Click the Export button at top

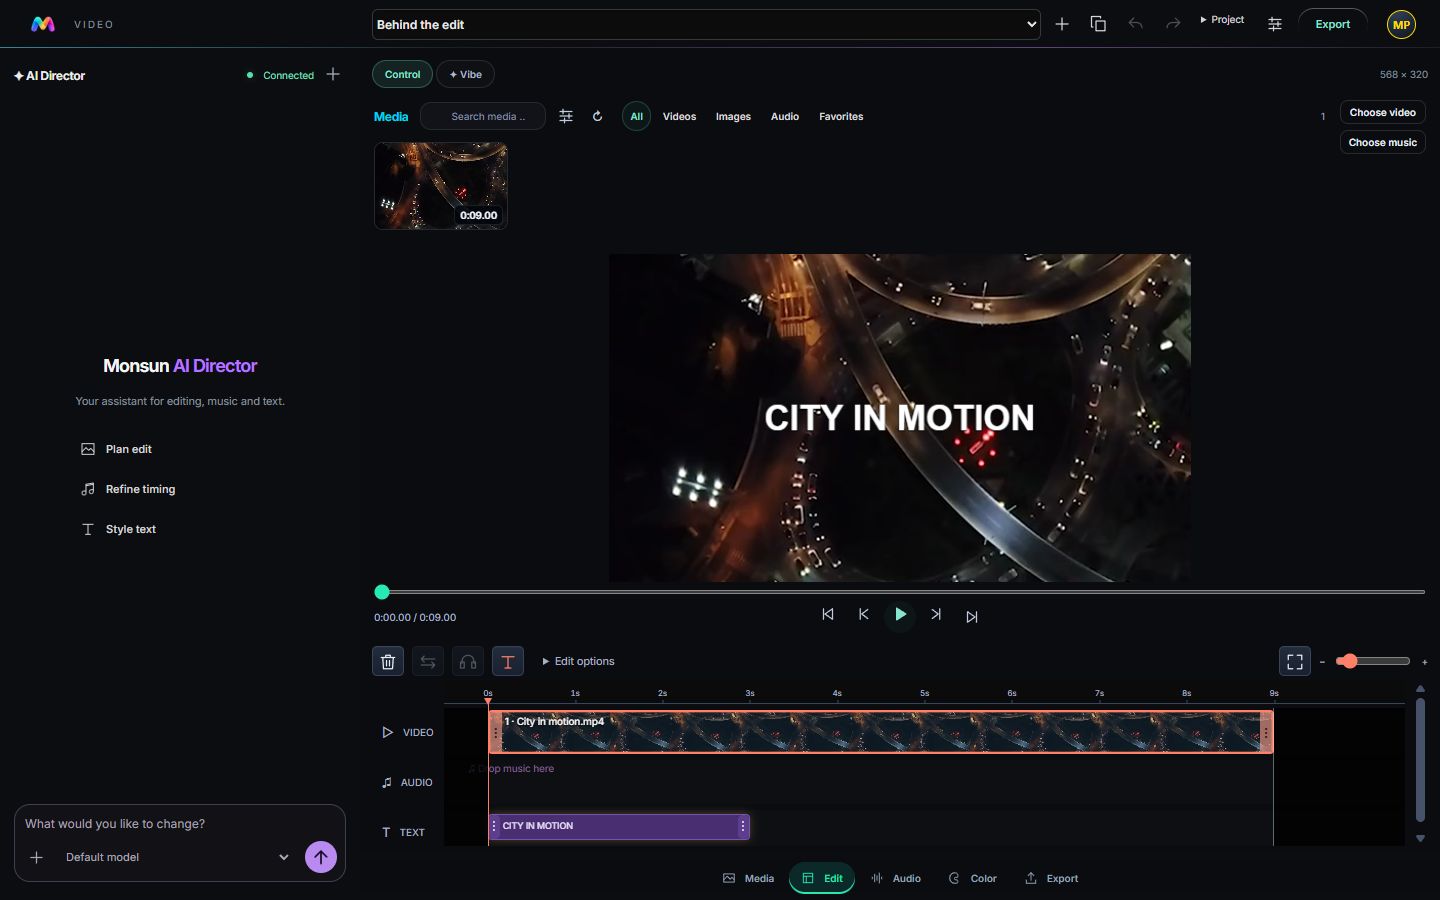[1332, 24]
